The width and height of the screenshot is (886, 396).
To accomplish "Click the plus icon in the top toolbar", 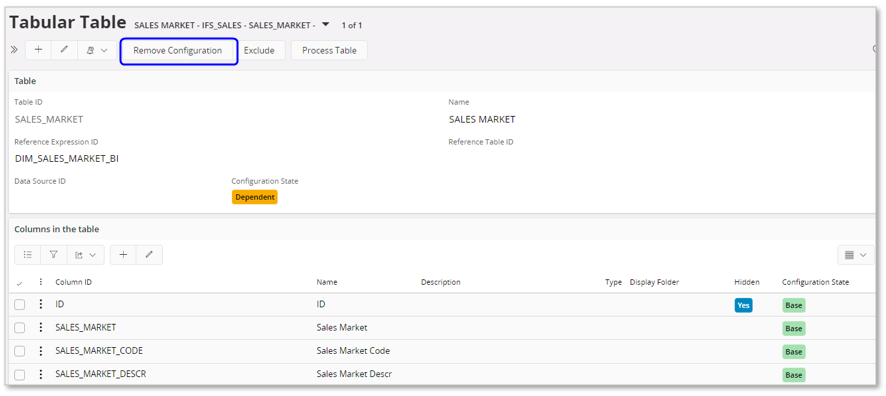I will point(38,50).
